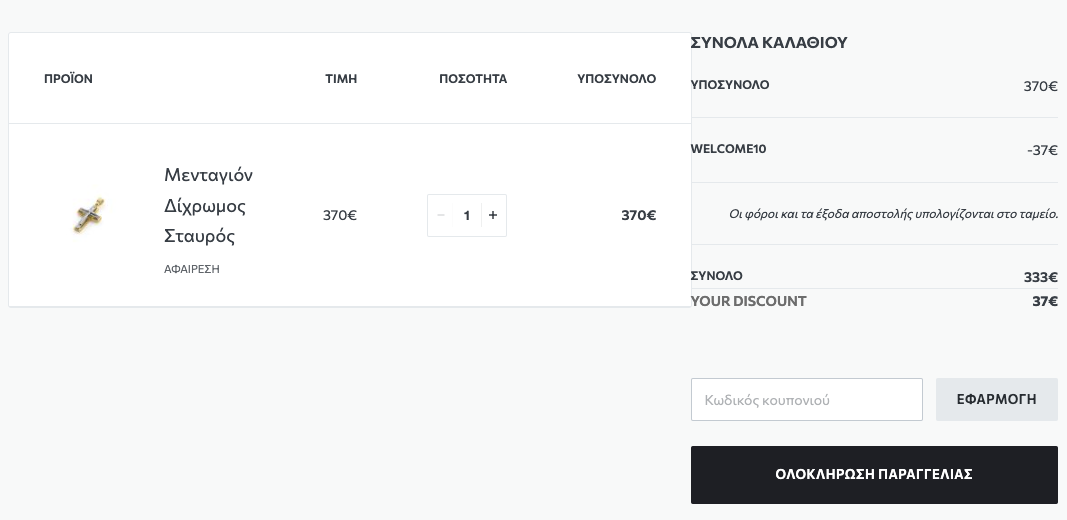Click the ΤΙΜΗ column header
The image size is (1067, 520).
click(x=341, y=79)
